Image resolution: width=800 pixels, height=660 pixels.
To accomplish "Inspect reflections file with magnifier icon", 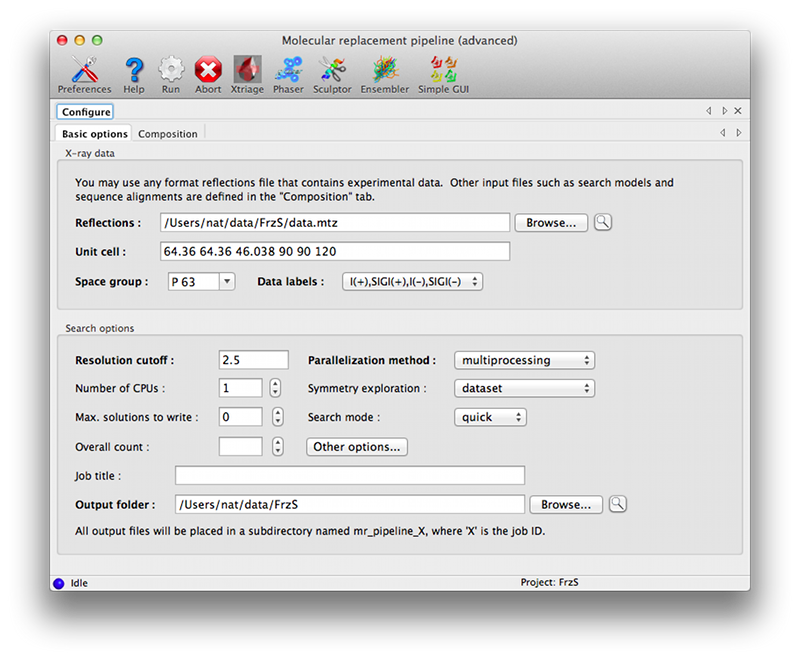I will click(602, 222).
